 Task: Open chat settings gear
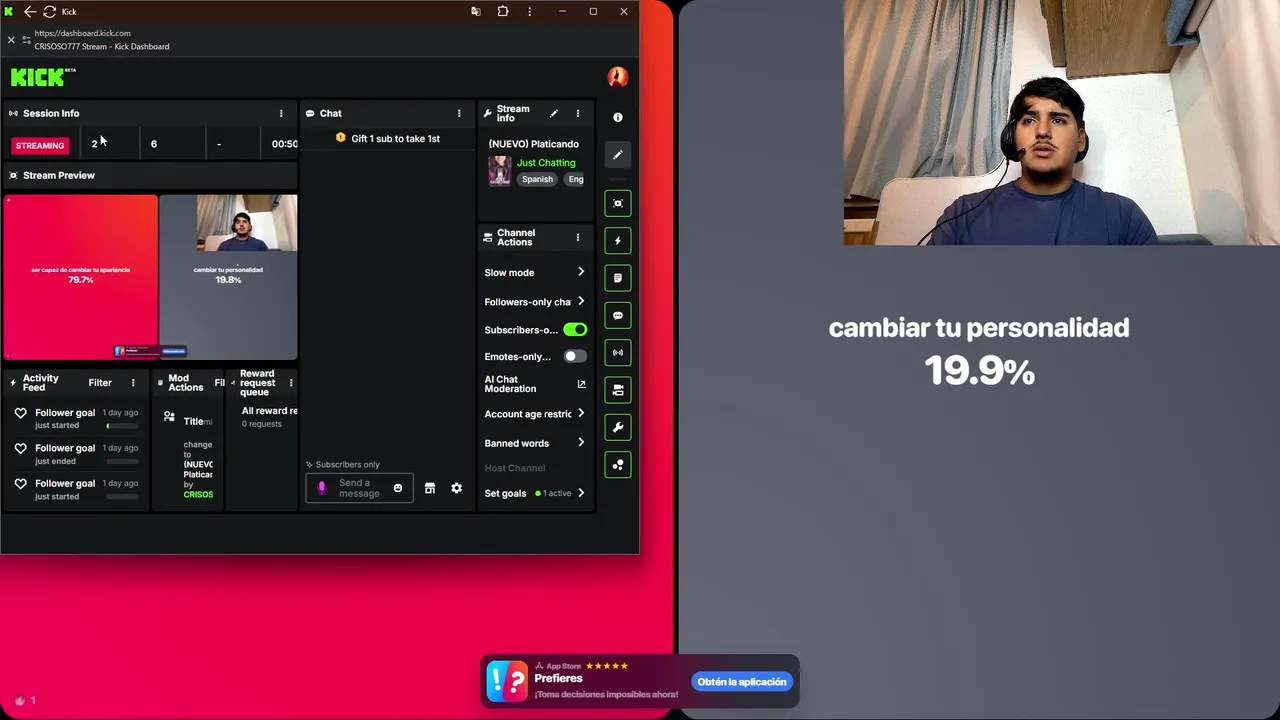(x=457, y=488)
